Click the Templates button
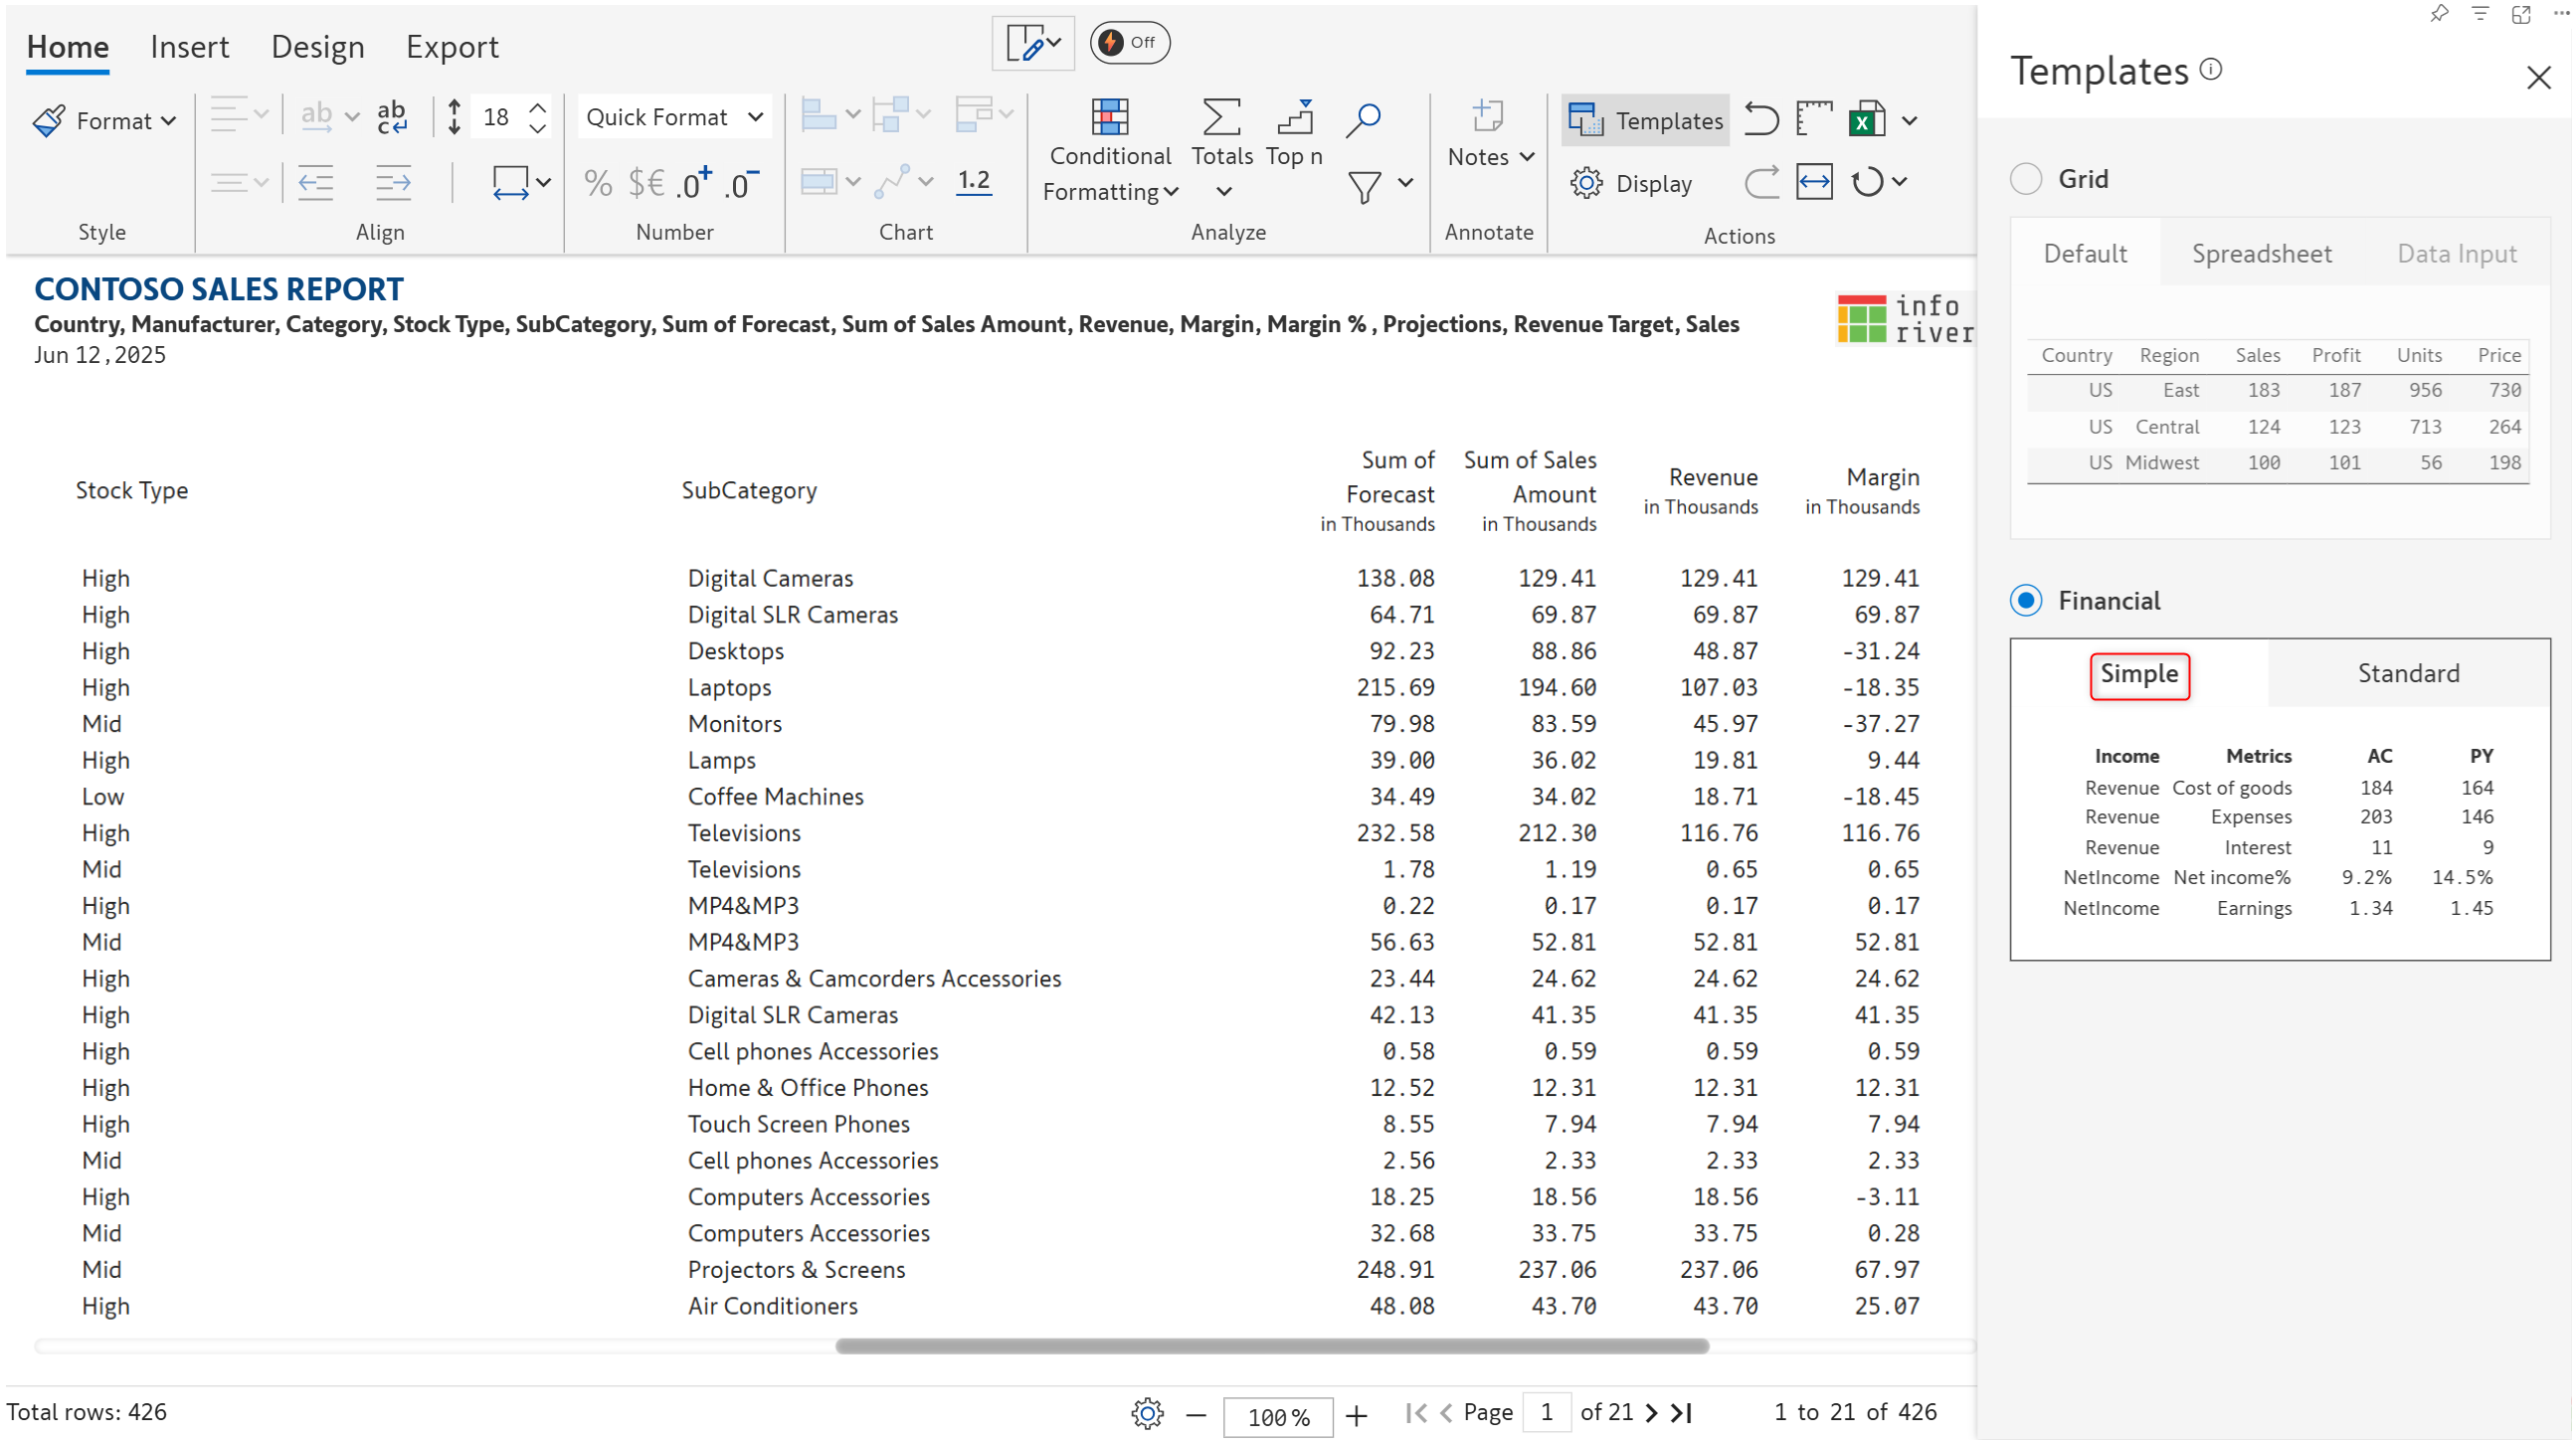Viewport: 2576px width, 1443px height. click(x=1645, y=121)
